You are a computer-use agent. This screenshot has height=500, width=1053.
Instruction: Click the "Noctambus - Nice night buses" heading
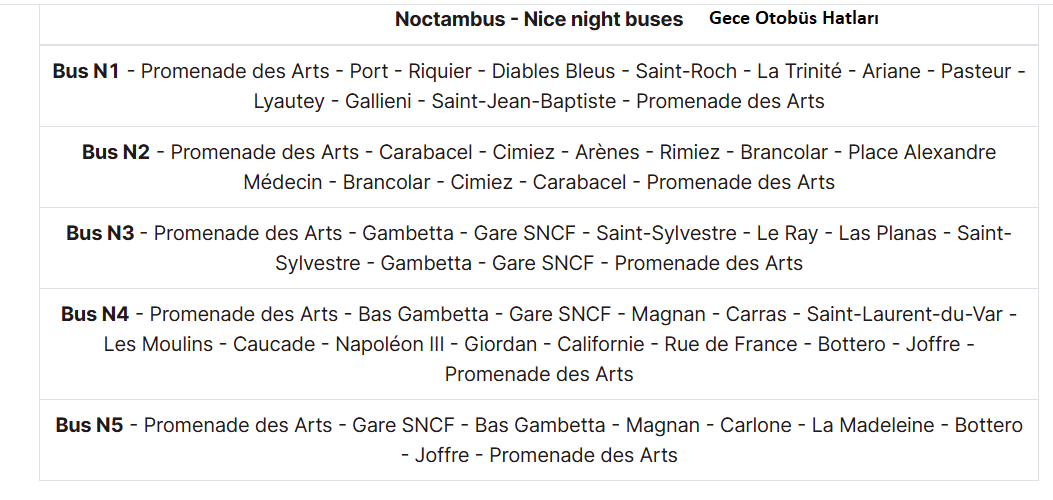[539, 19]
